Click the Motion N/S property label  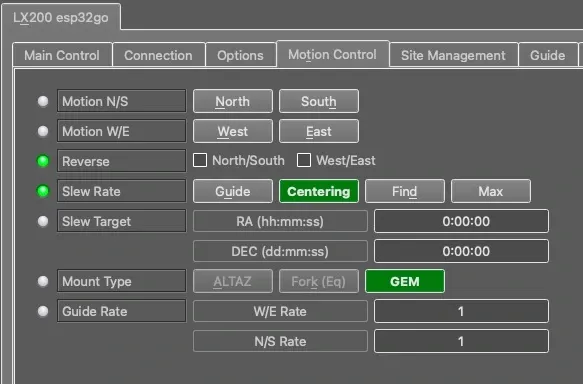coord(122,101)
